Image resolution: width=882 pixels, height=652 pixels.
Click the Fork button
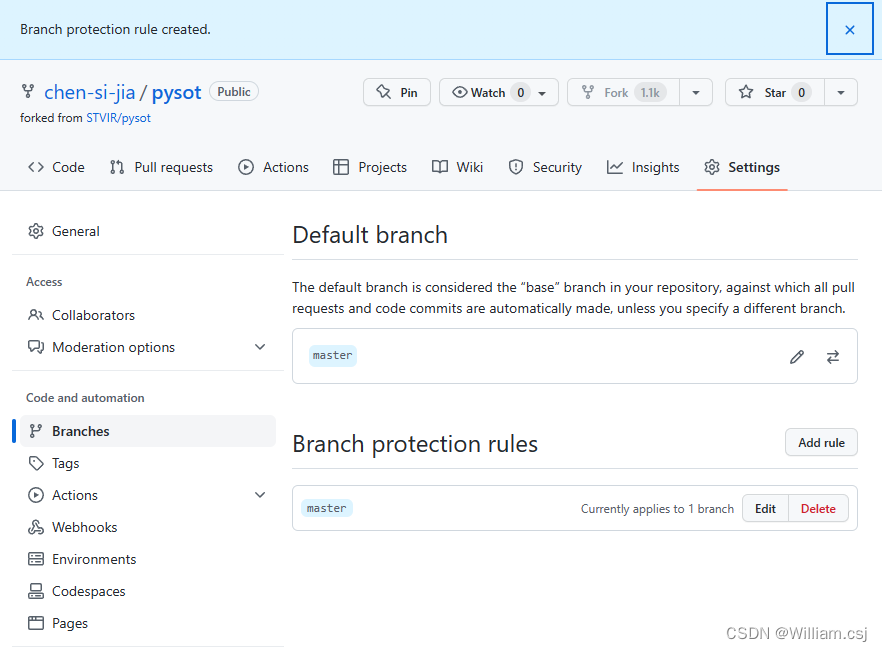[623, 92]
